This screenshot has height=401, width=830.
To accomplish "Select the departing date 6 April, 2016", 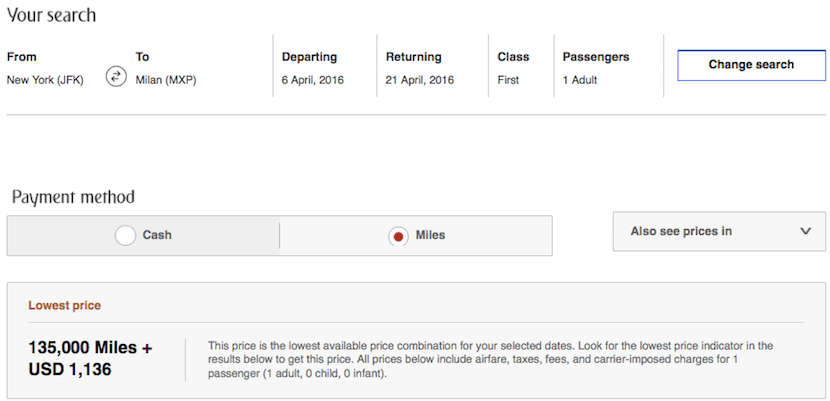I will pyautogui.click(x=313, y=80).
